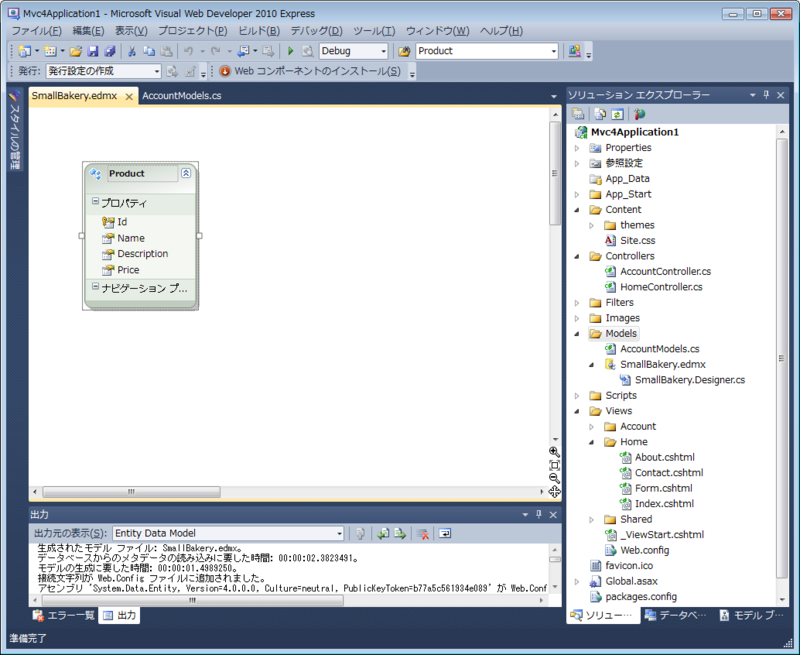Click the Show All Files icon in Solution Explorer
Viewport: 800px width, 655px height.
[x=600, y=114]
